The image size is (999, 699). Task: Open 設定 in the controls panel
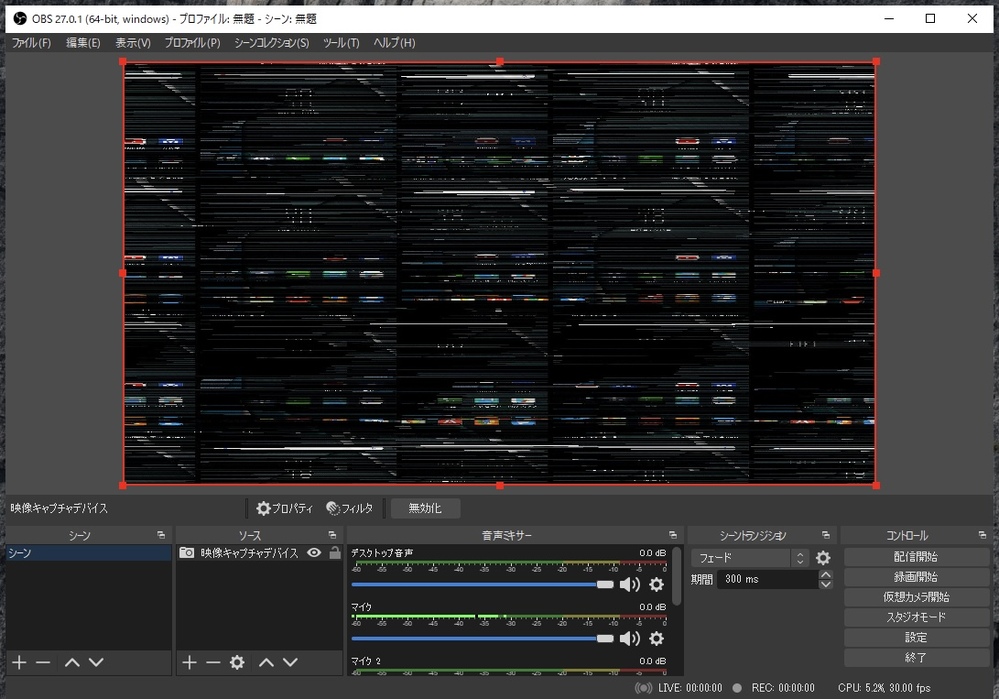coord(916,637)
